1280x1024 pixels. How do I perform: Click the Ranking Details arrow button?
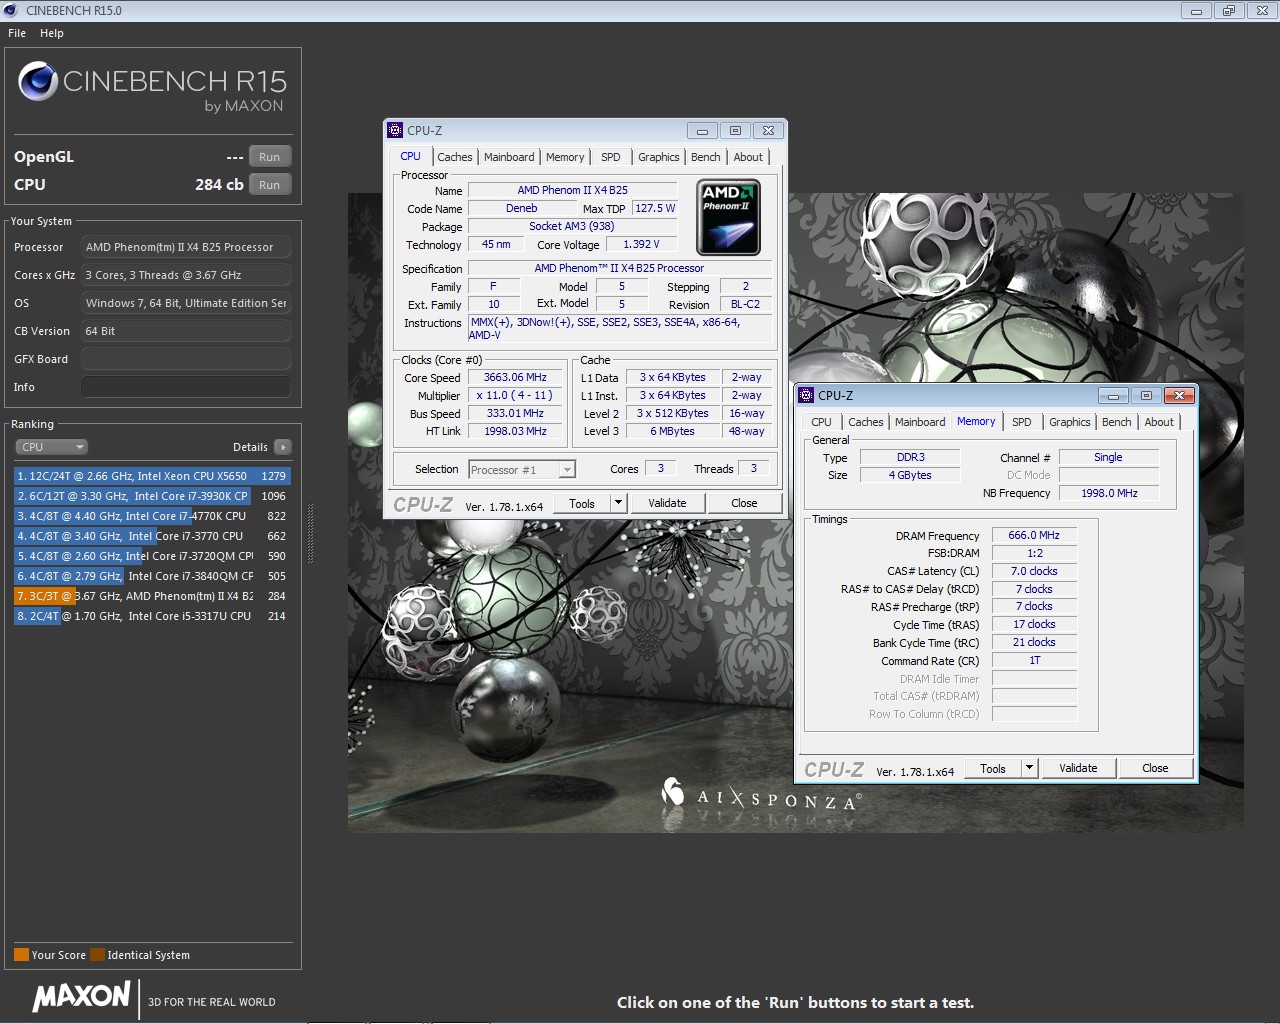[x=283, y=447]
